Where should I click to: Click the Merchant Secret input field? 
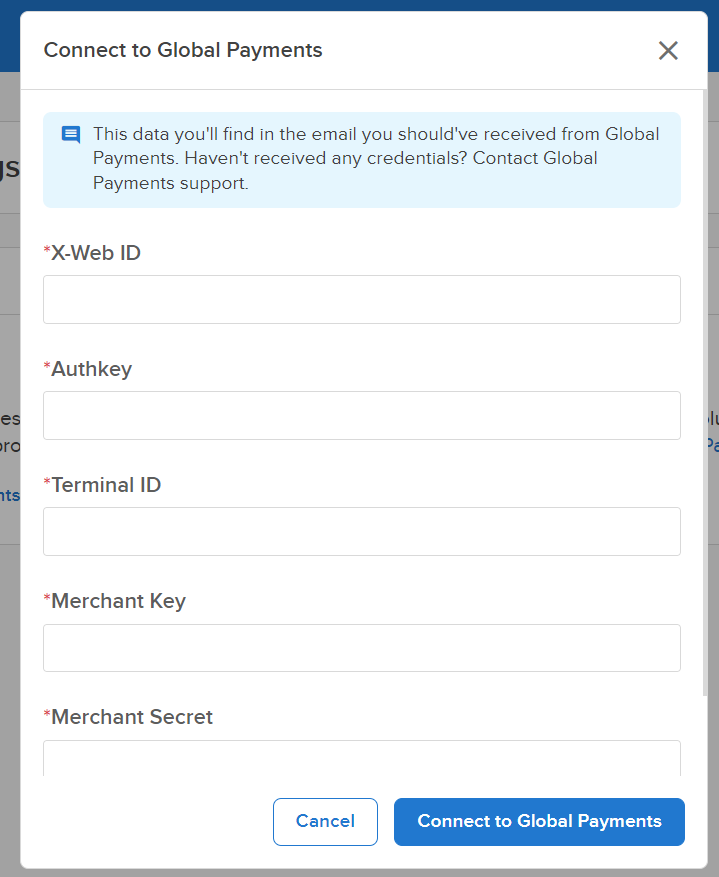click(362, 758)
